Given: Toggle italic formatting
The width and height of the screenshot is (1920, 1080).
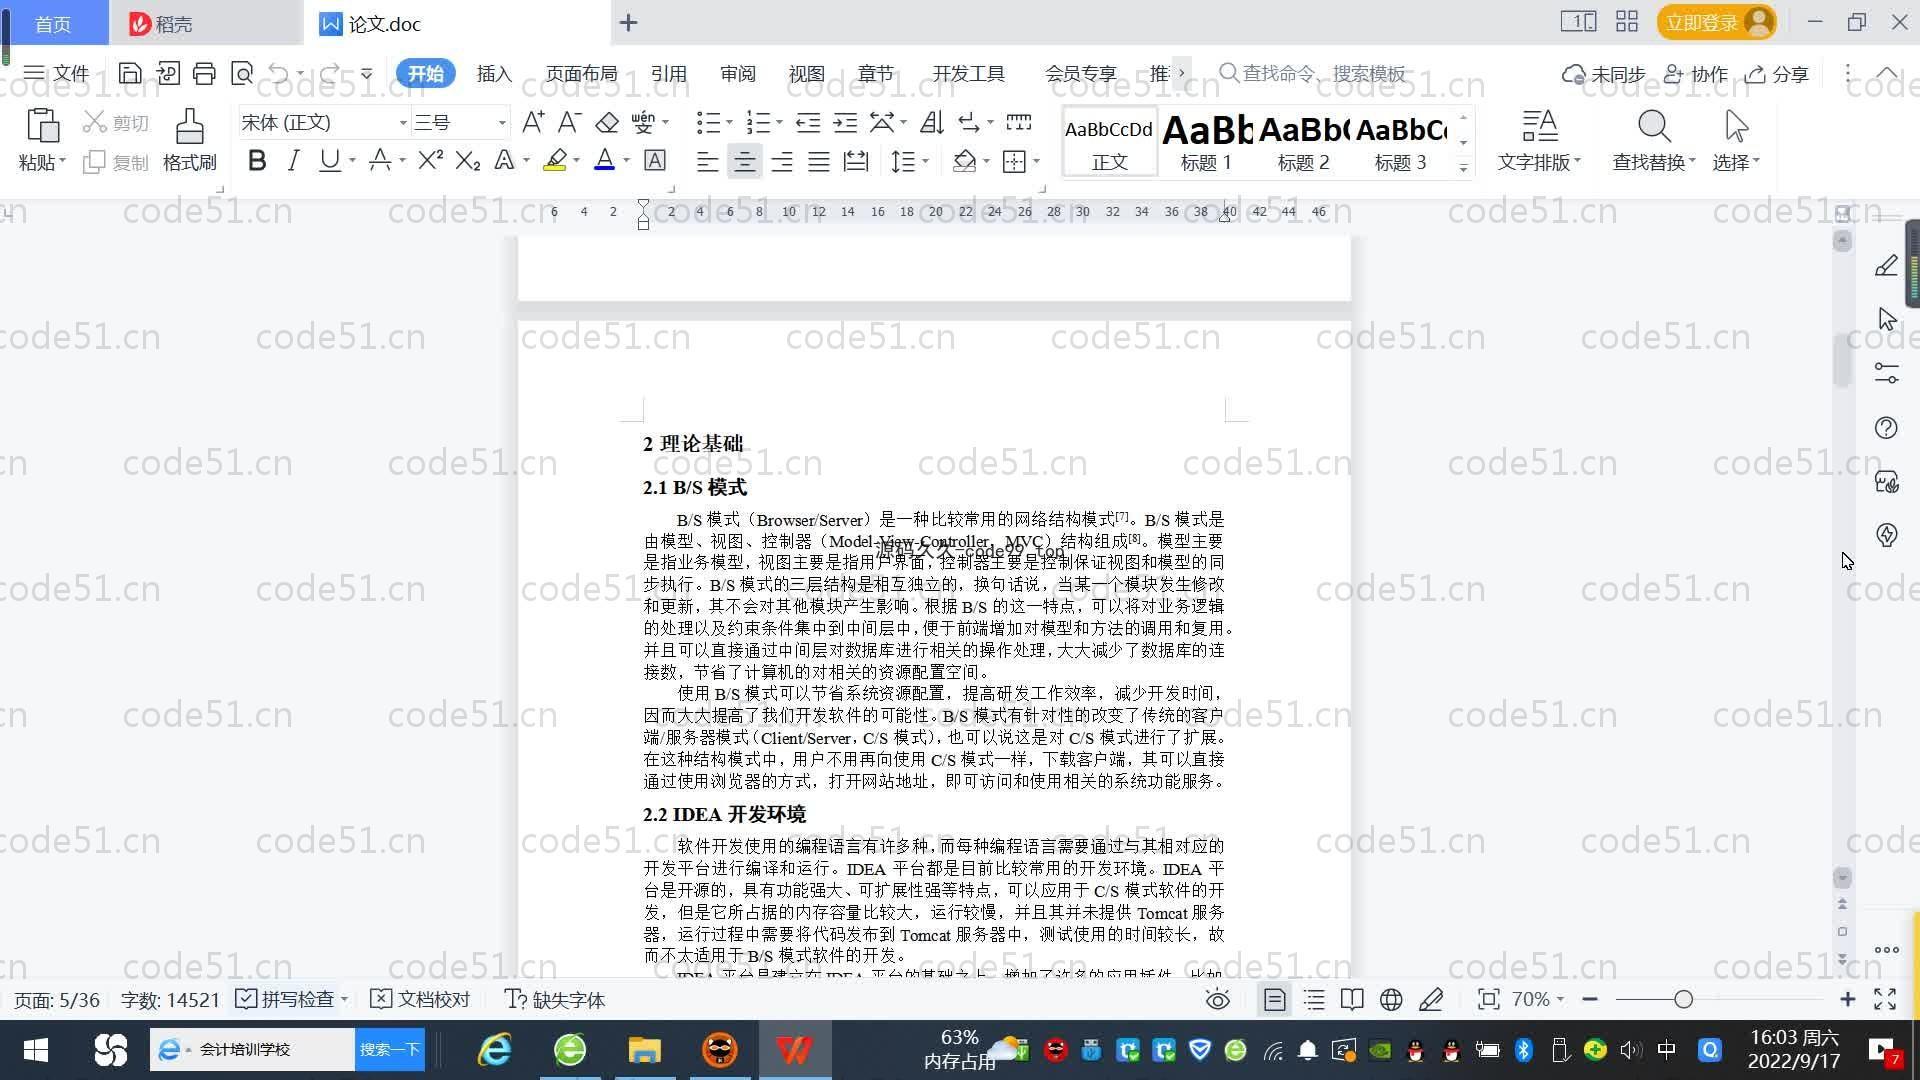Looking at the screenshot, I should 293,160.
